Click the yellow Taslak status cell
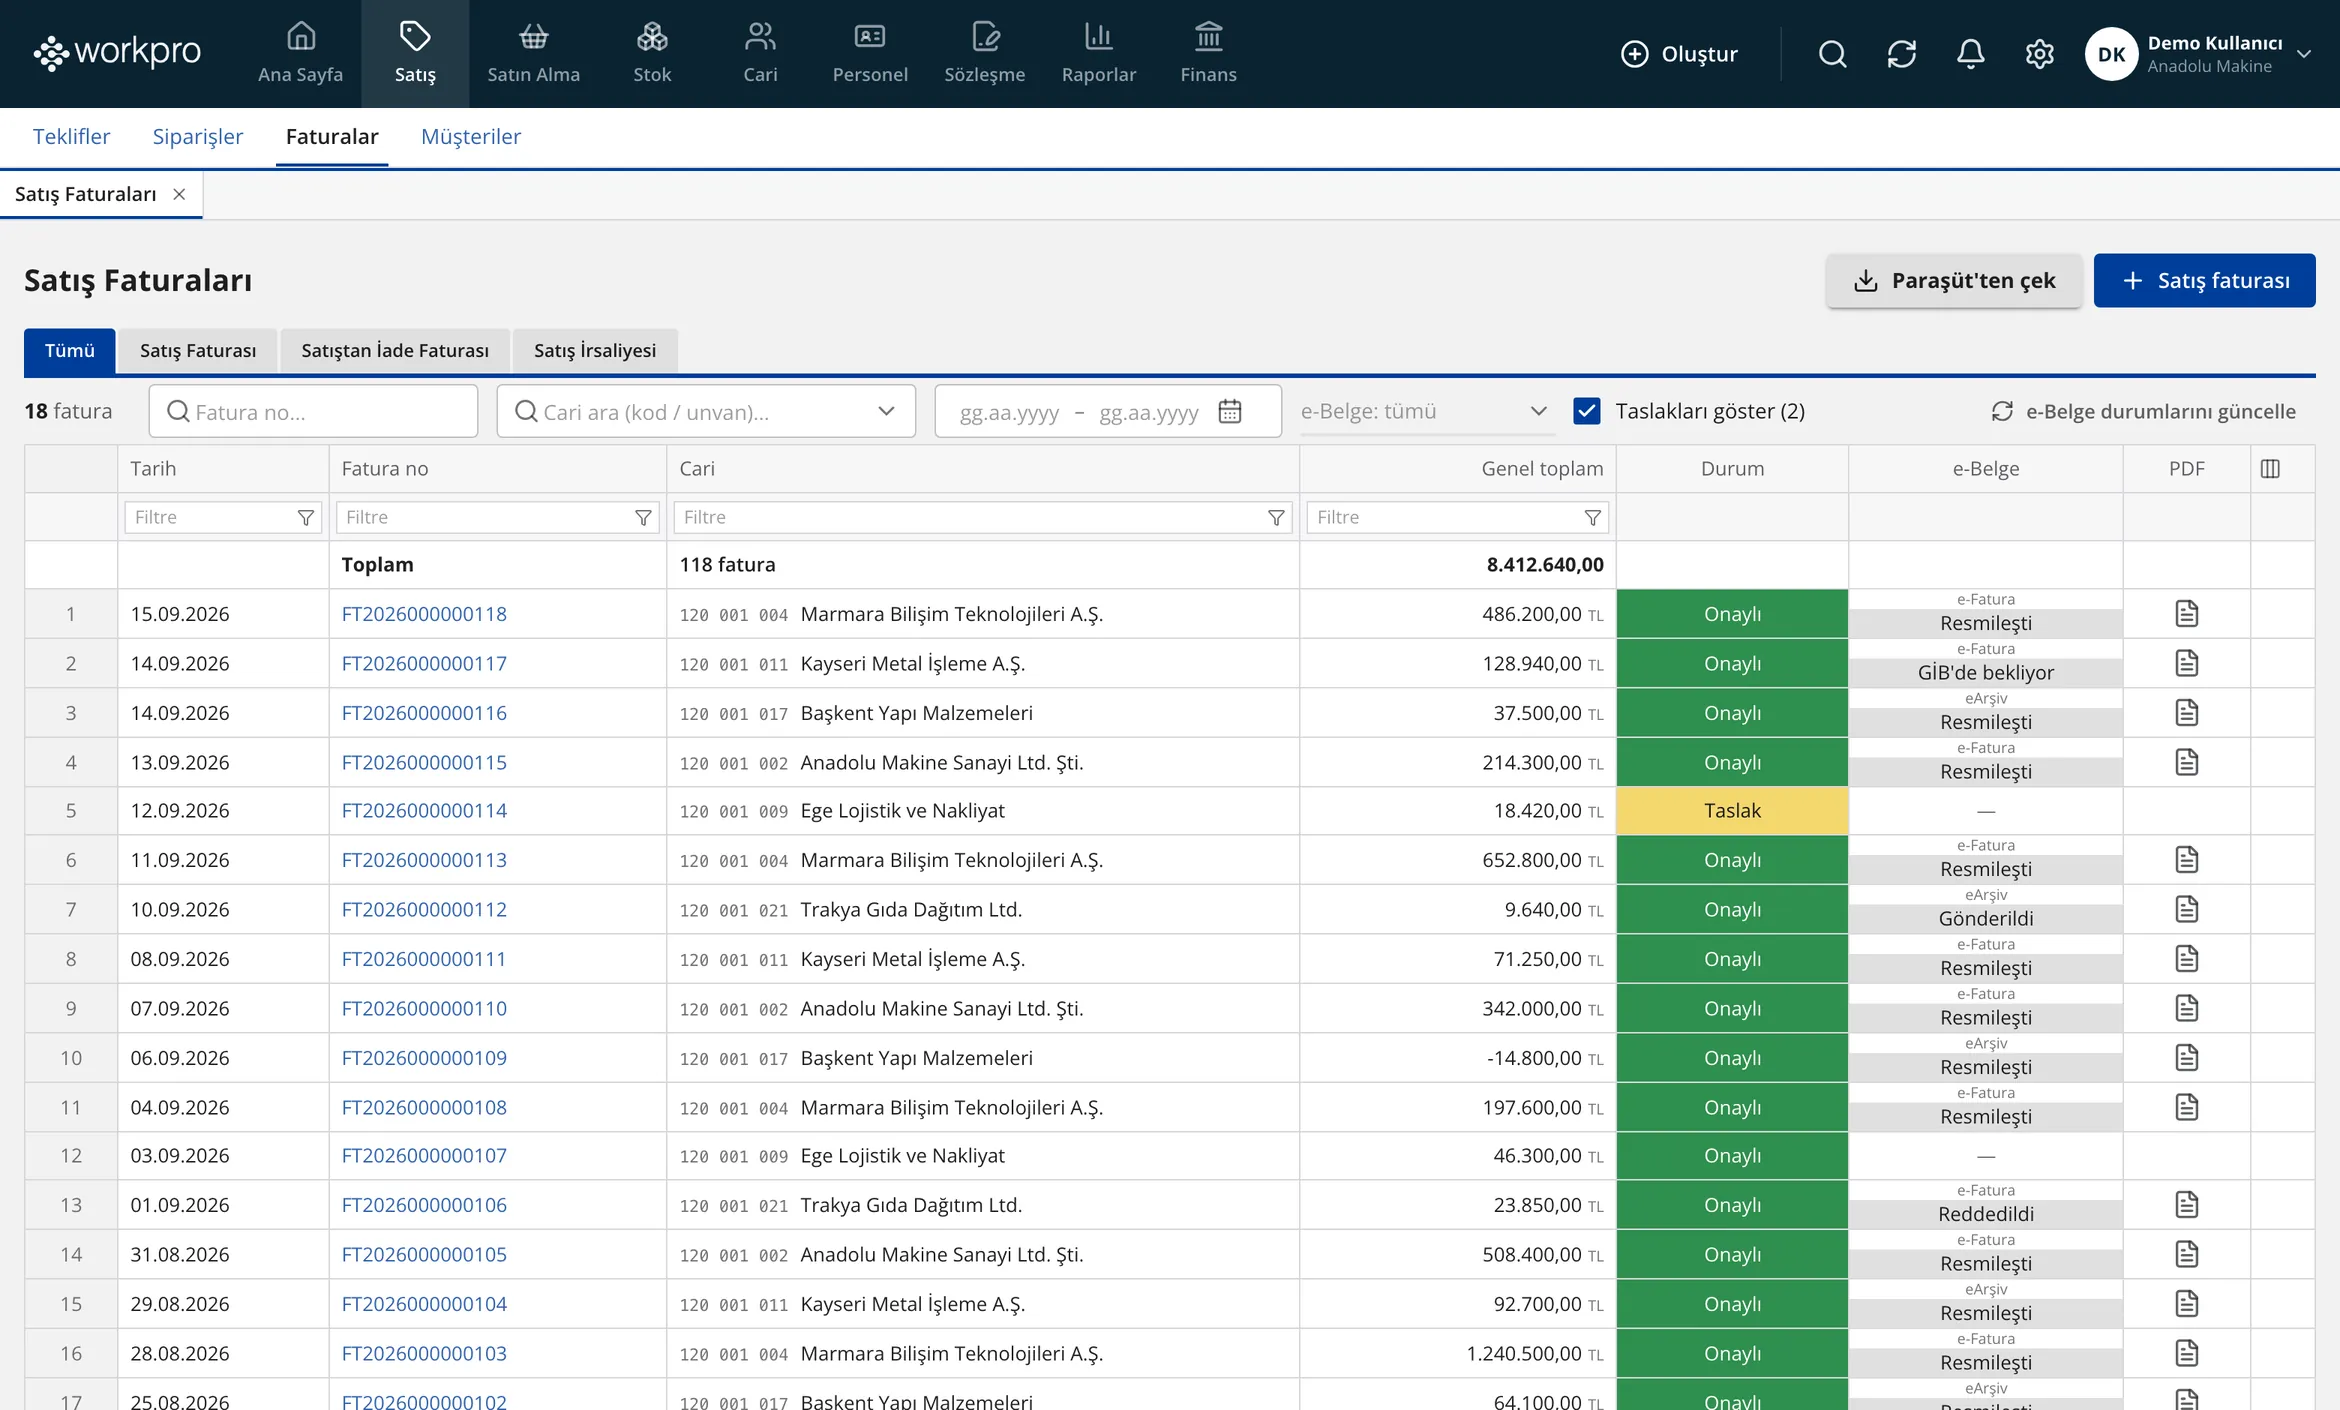2340x1410 pixels. [x=1732, y=811]
